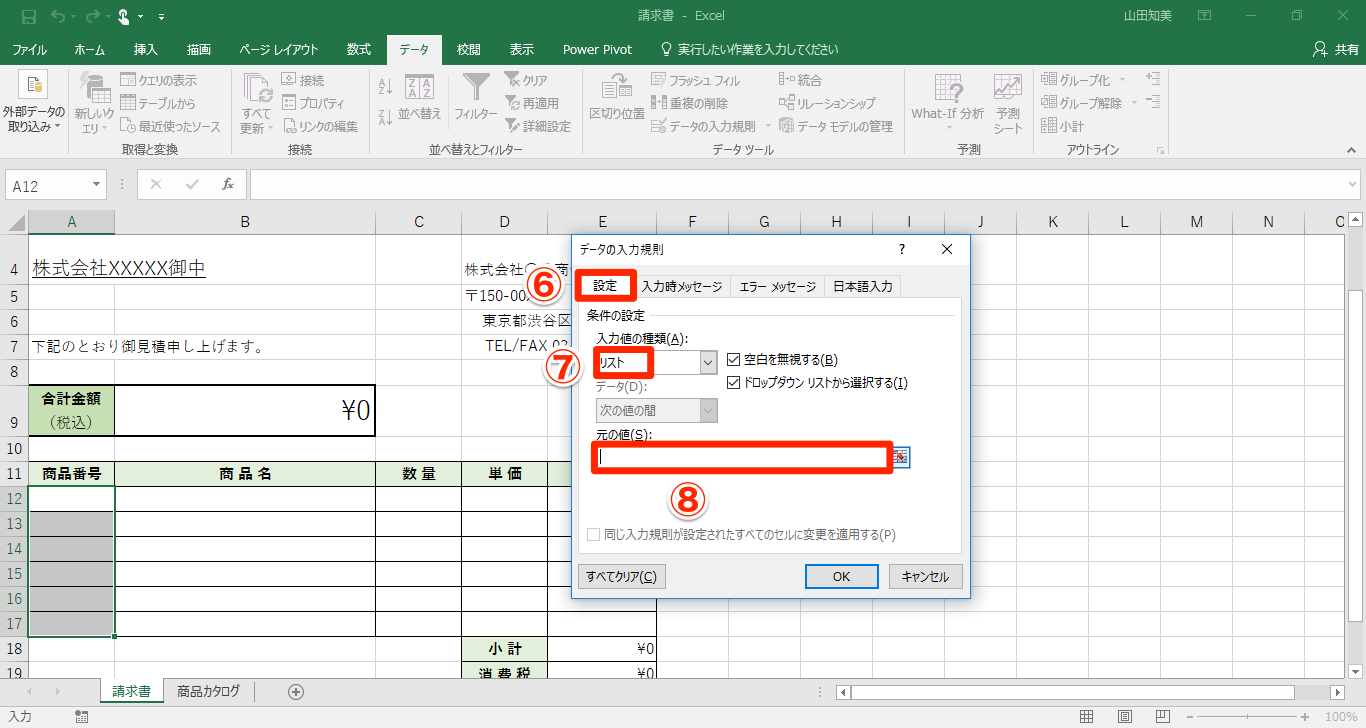Click OK in the データの入力規則 dialog

point(842,576)
